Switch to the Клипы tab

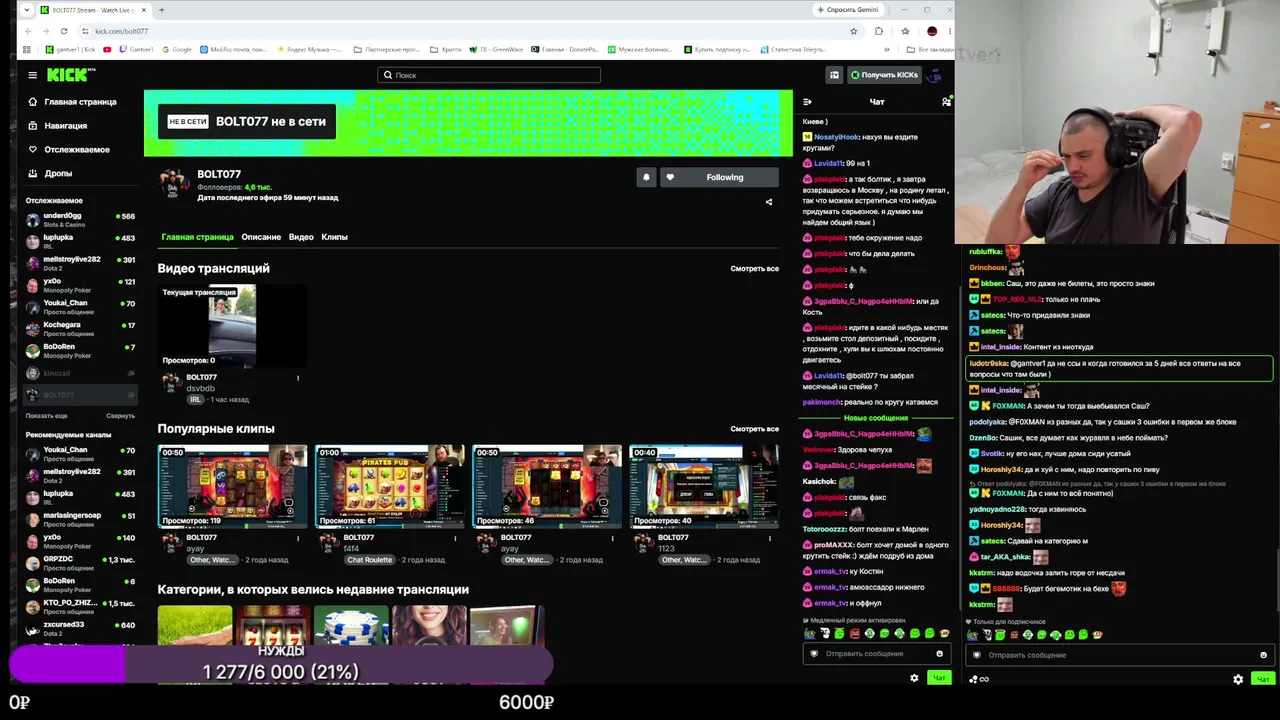(334, 237)
